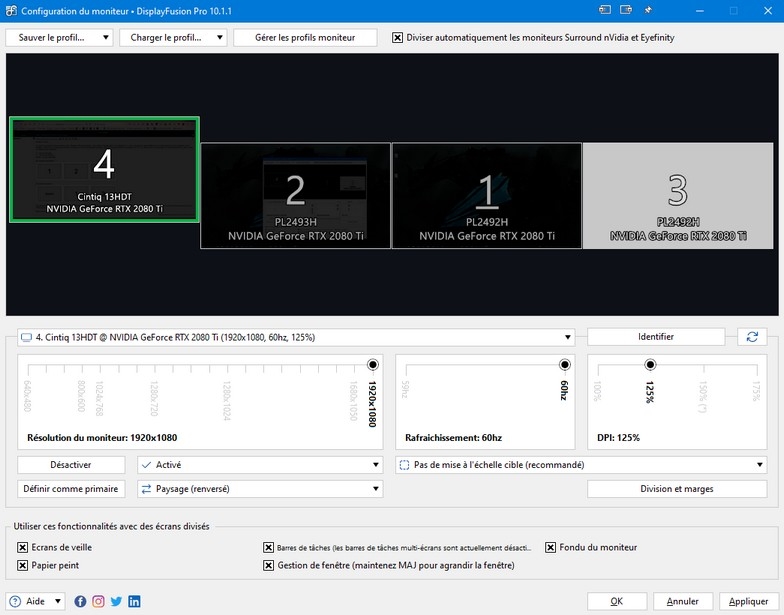Viewport: 784px width, 615px height.
Task: Set resolution slider to 640x480 tick
Action: 28,370
